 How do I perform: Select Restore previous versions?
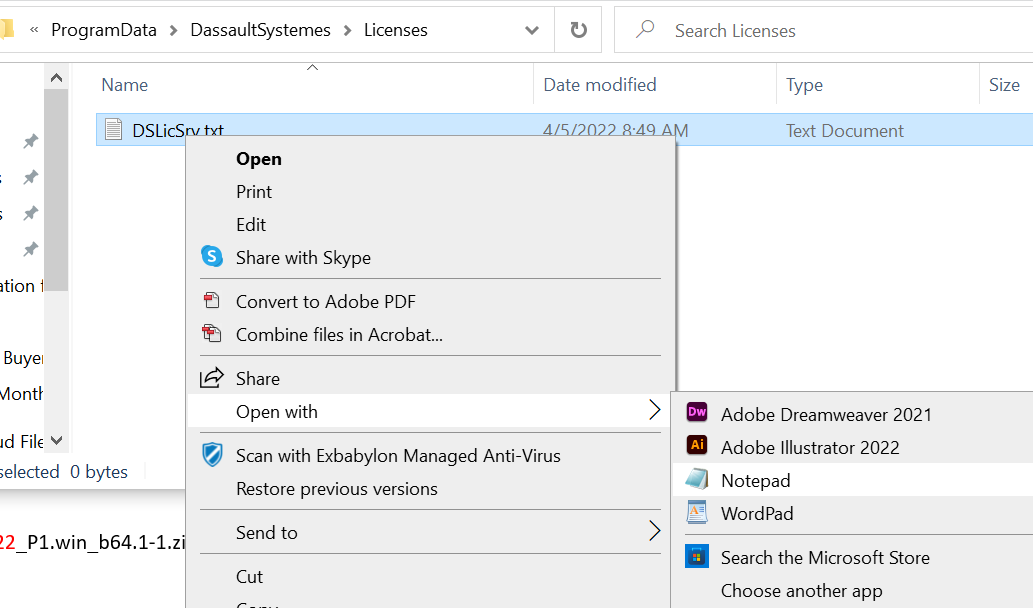point(337,489)
